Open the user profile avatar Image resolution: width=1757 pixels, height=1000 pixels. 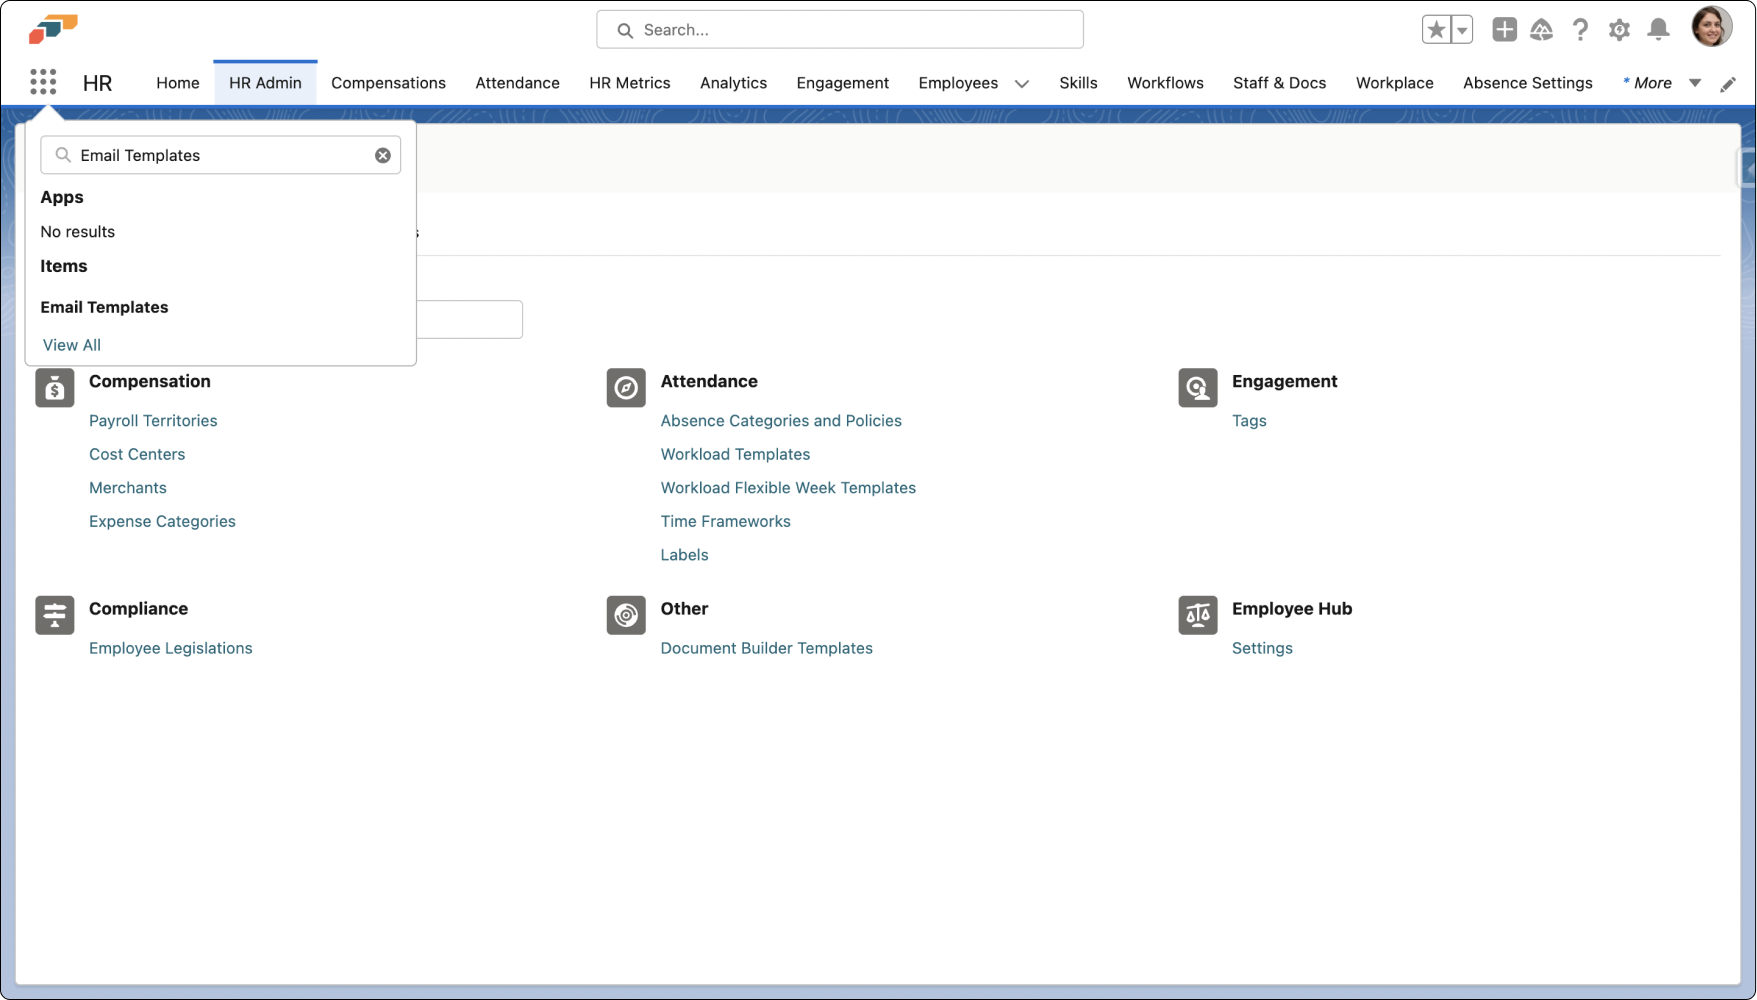click(x=1711, y=28)
